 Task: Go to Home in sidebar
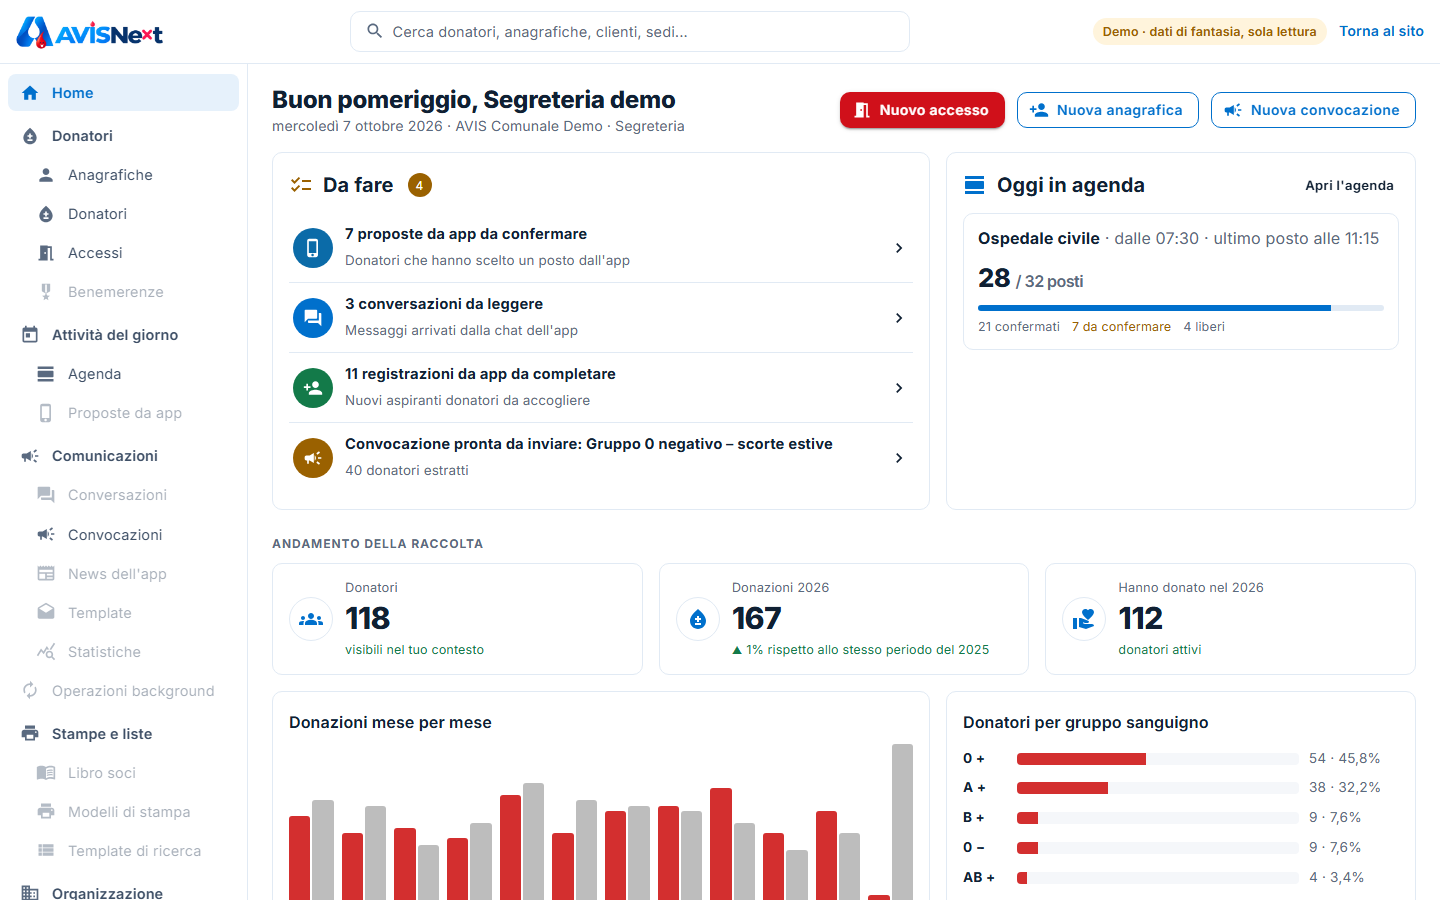click(x=123, y=93)
